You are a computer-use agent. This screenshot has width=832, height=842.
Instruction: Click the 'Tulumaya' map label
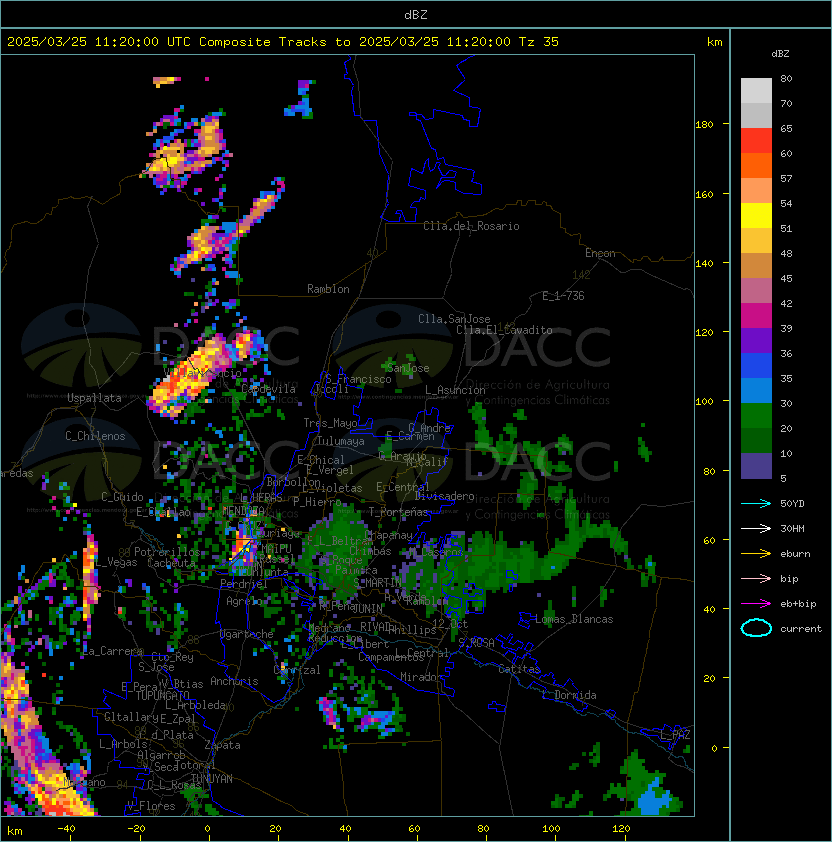[x=341, y=441]
